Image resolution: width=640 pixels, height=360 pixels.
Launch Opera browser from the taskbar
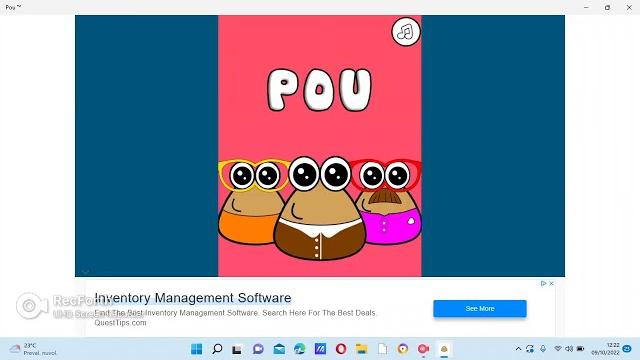coord(341,349)
